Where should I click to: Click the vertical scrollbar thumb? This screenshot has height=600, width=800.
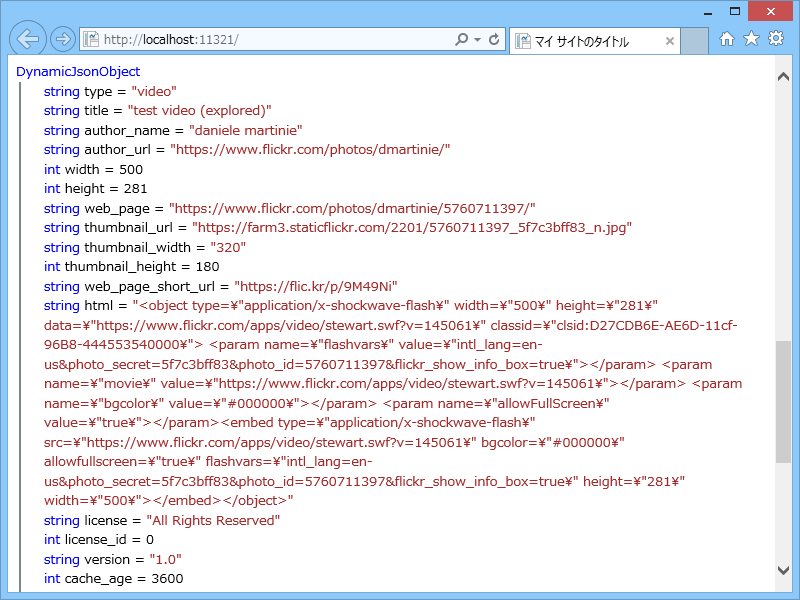[783, 402]
